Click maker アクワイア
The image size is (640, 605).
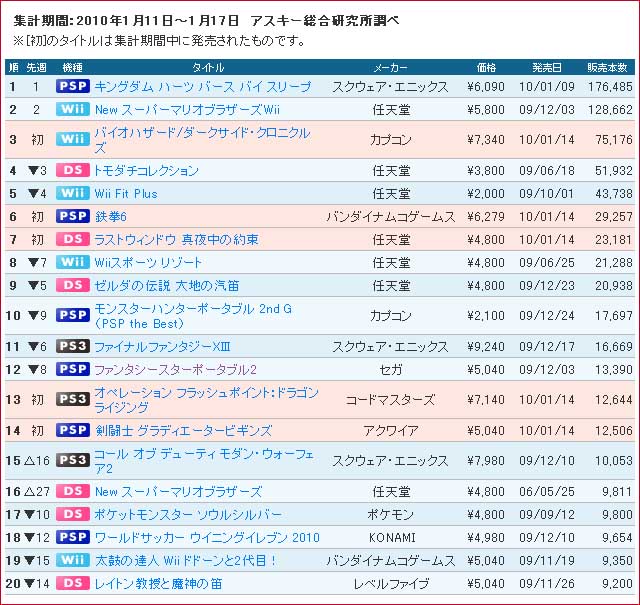pyautogui.click(x=391, y=430)
